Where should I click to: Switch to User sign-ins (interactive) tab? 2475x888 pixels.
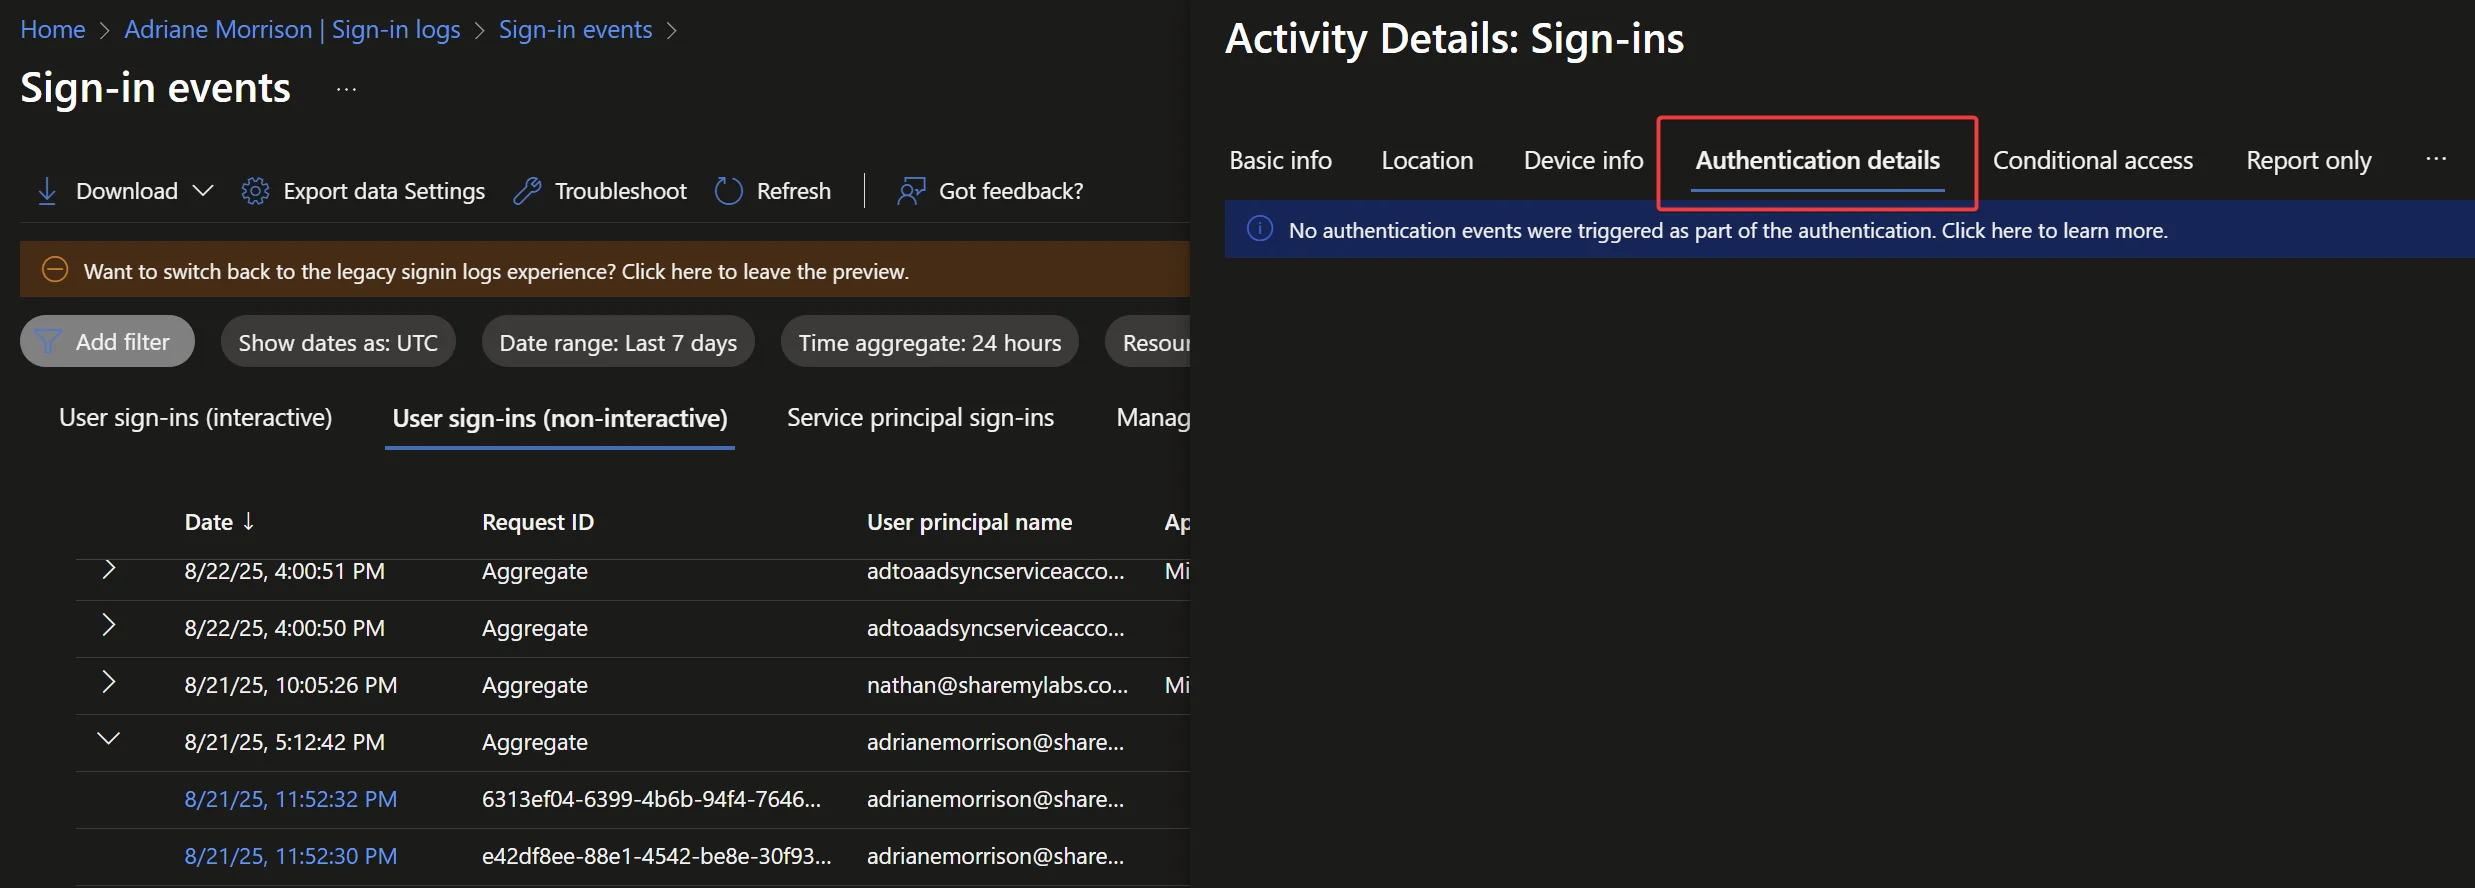click(195, 418)
